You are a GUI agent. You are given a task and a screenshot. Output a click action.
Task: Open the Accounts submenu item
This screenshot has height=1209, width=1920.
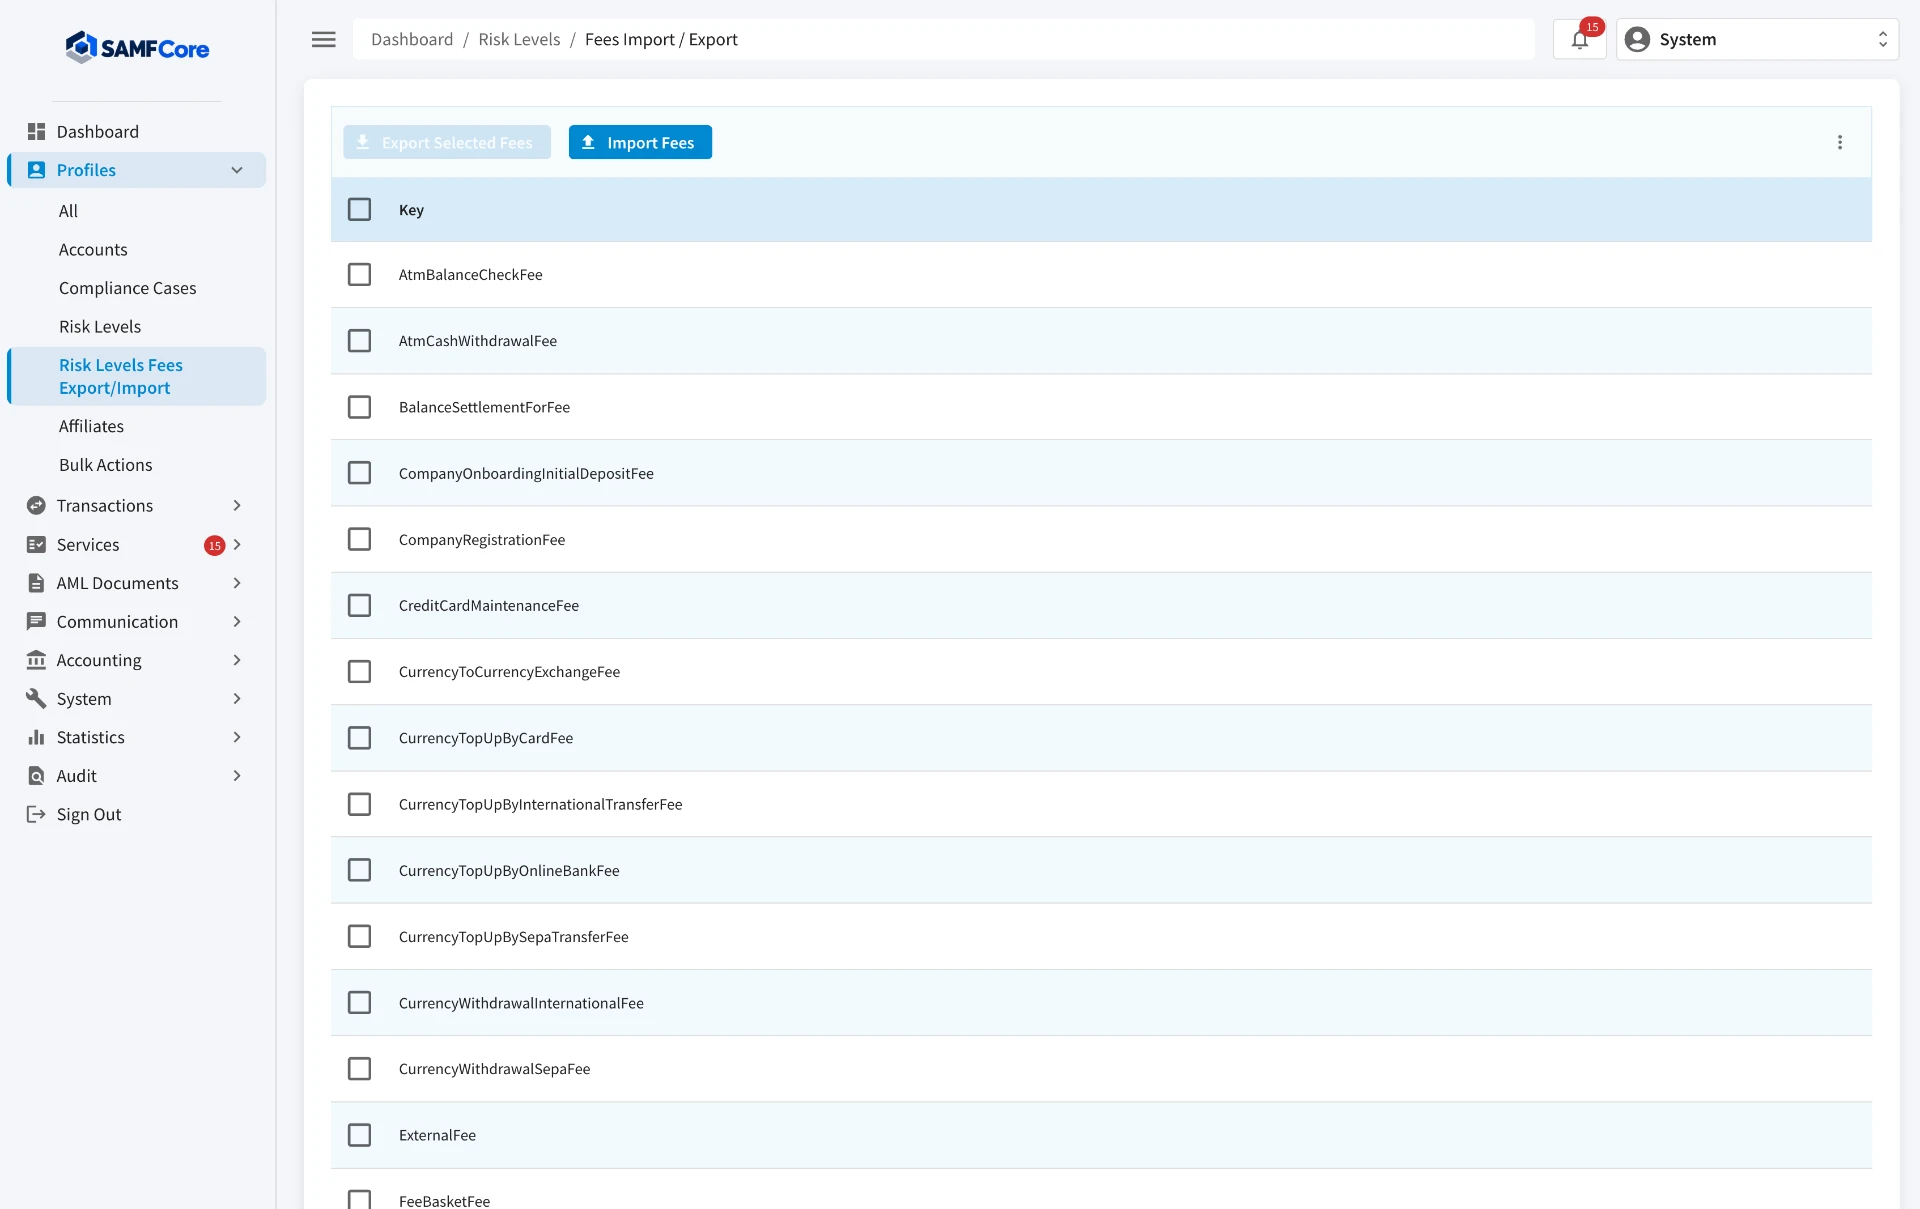coord(93,249)
